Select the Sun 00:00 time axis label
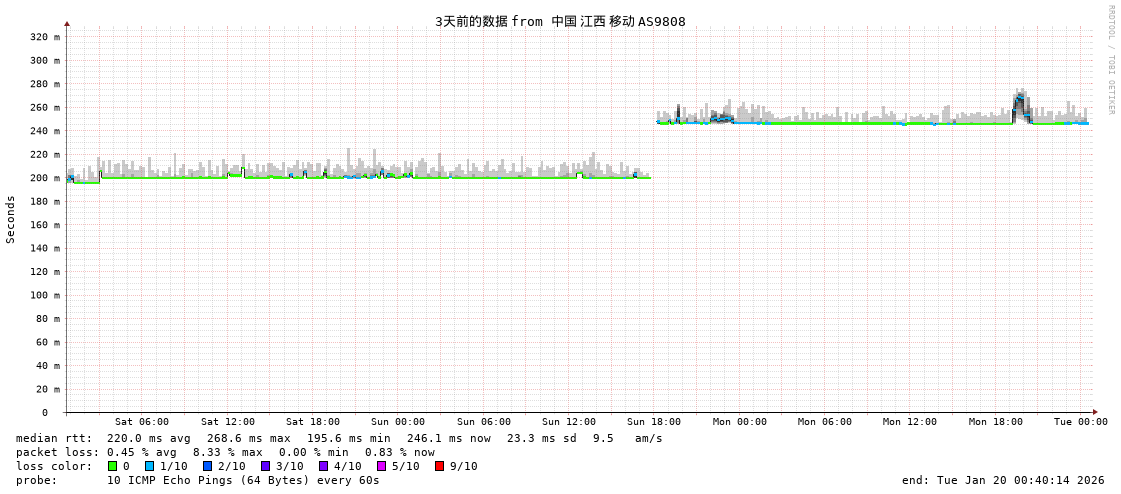This screenshot has height=494, width=1121. 398,422
